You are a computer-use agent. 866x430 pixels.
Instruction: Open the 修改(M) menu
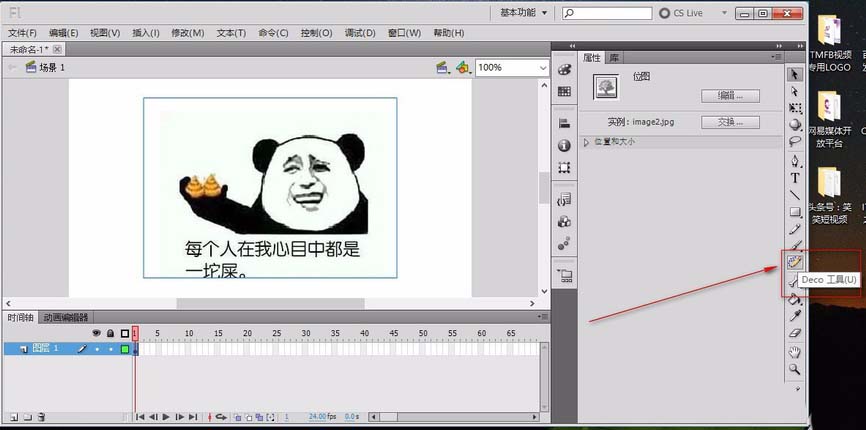pos(188,33)
